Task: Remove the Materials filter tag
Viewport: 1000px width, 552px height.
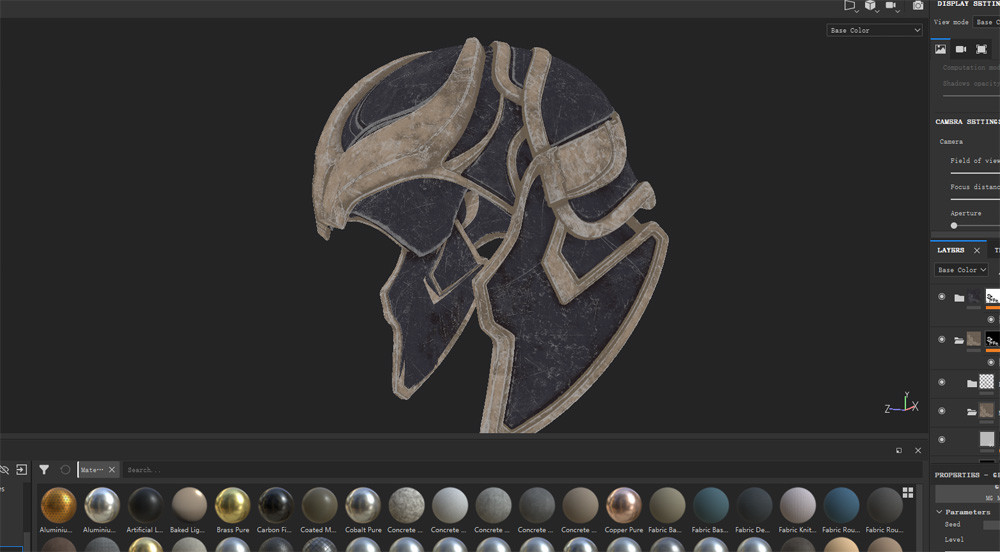Action: [x=112, y=470]
